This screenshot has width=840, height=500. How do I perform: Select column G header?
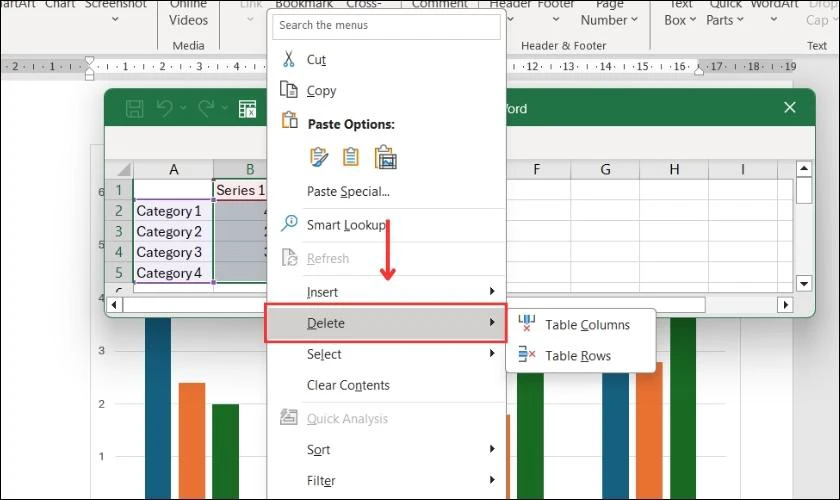point(605,169)
